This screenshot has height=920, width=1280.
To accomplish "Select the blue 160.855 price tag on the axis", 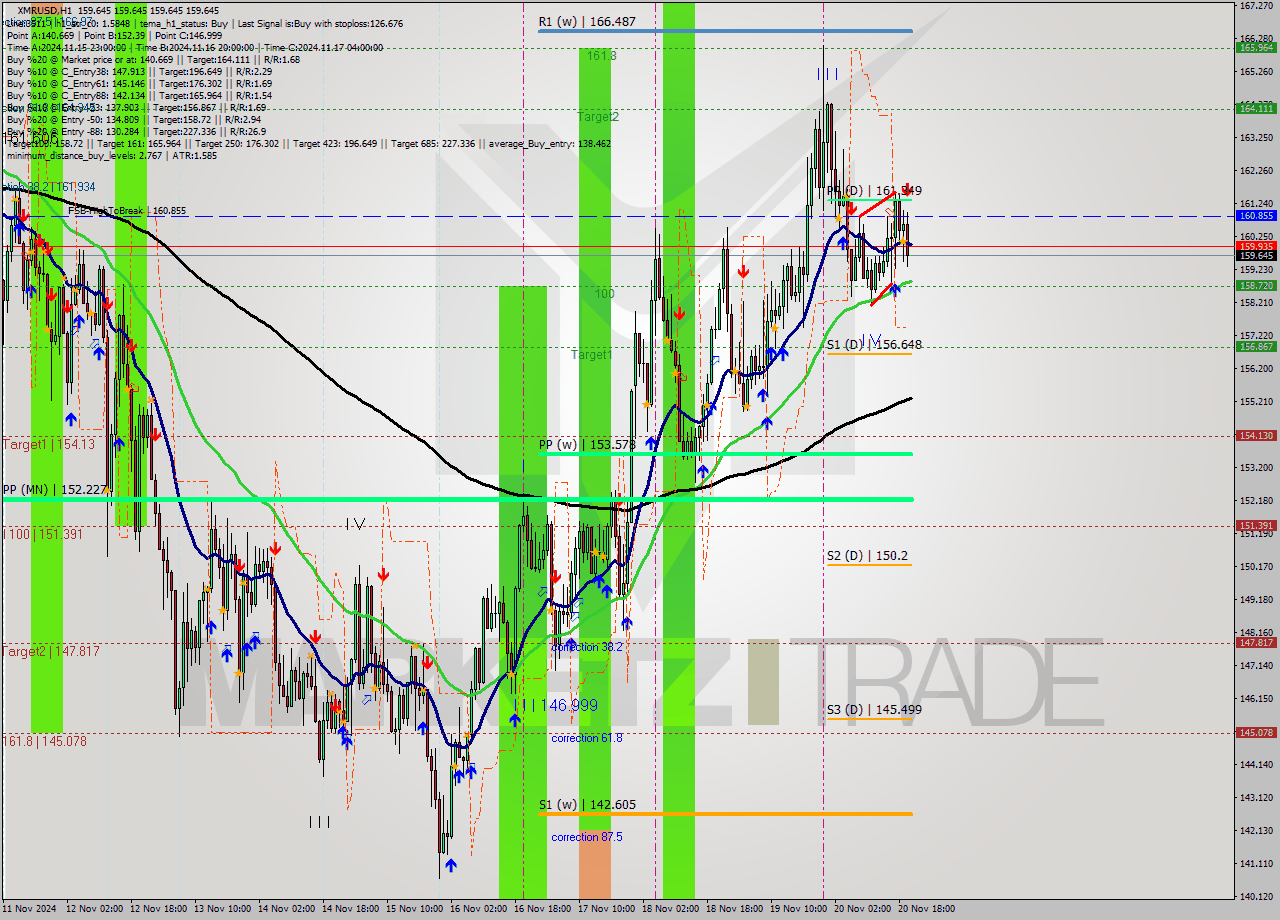I will point(1256,215).
